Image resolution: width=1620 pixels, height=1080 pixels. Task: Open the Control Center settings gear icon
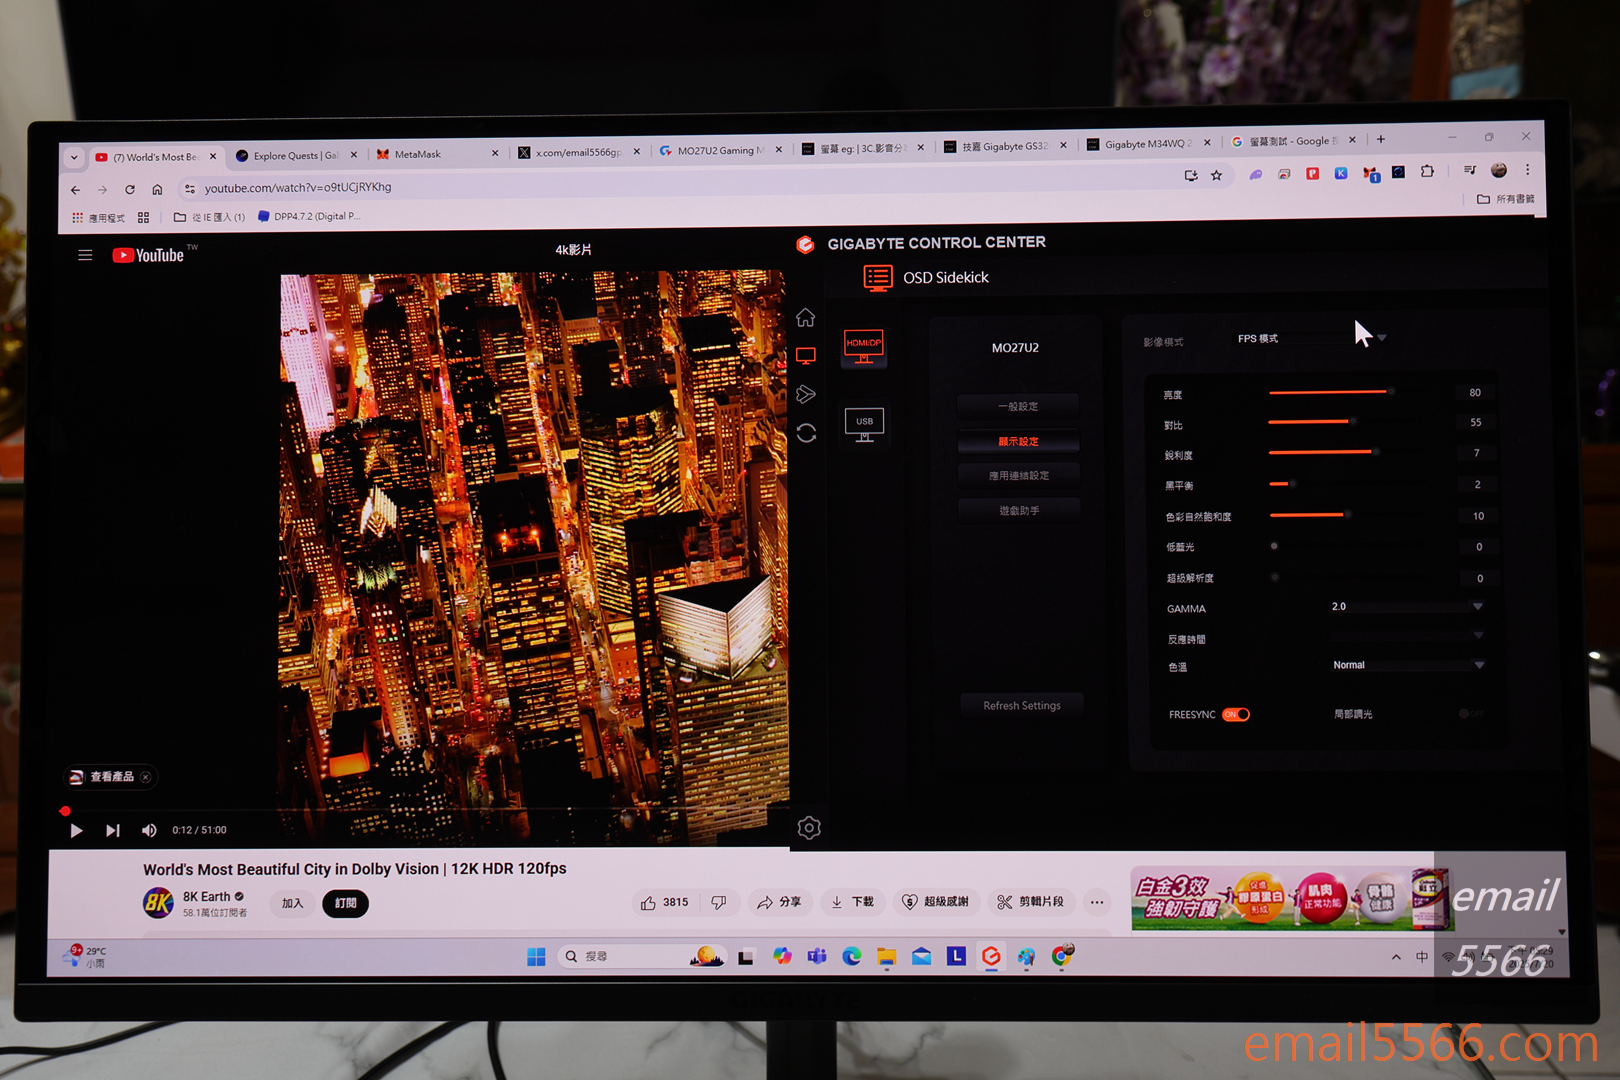809,828
